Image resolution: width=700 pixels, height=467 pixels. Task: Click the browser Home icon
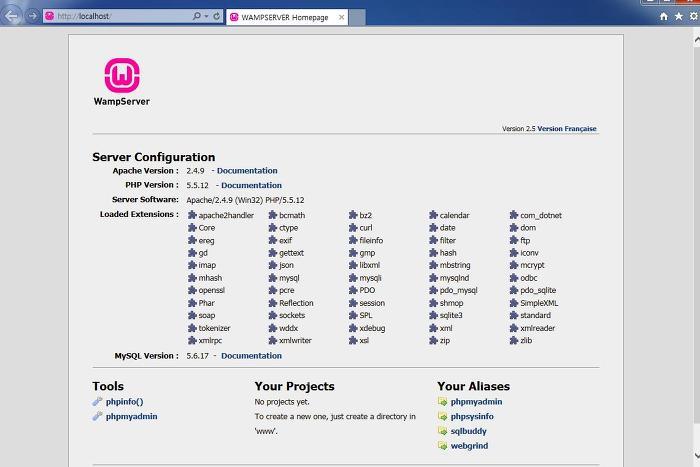tap(664, 17)
